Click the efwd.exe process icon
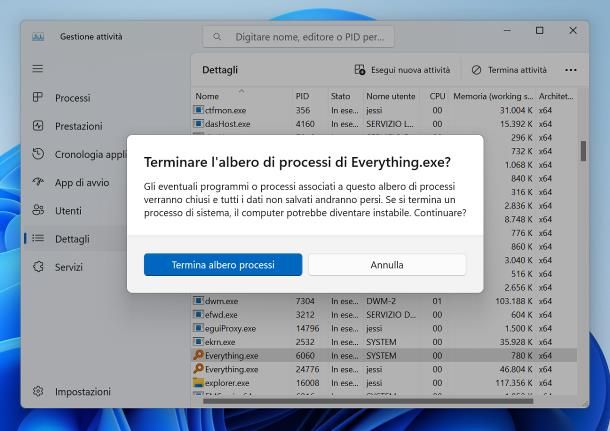 (198, 314)
